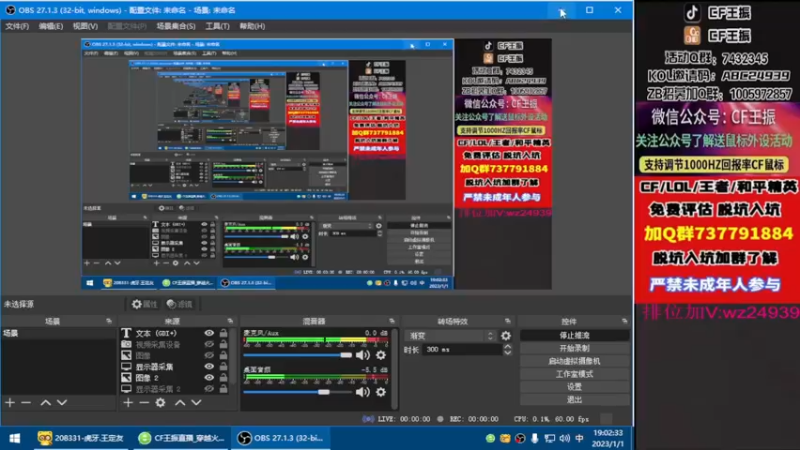Click the microphone icon in the system tray
800x450 pixels.
534,438
